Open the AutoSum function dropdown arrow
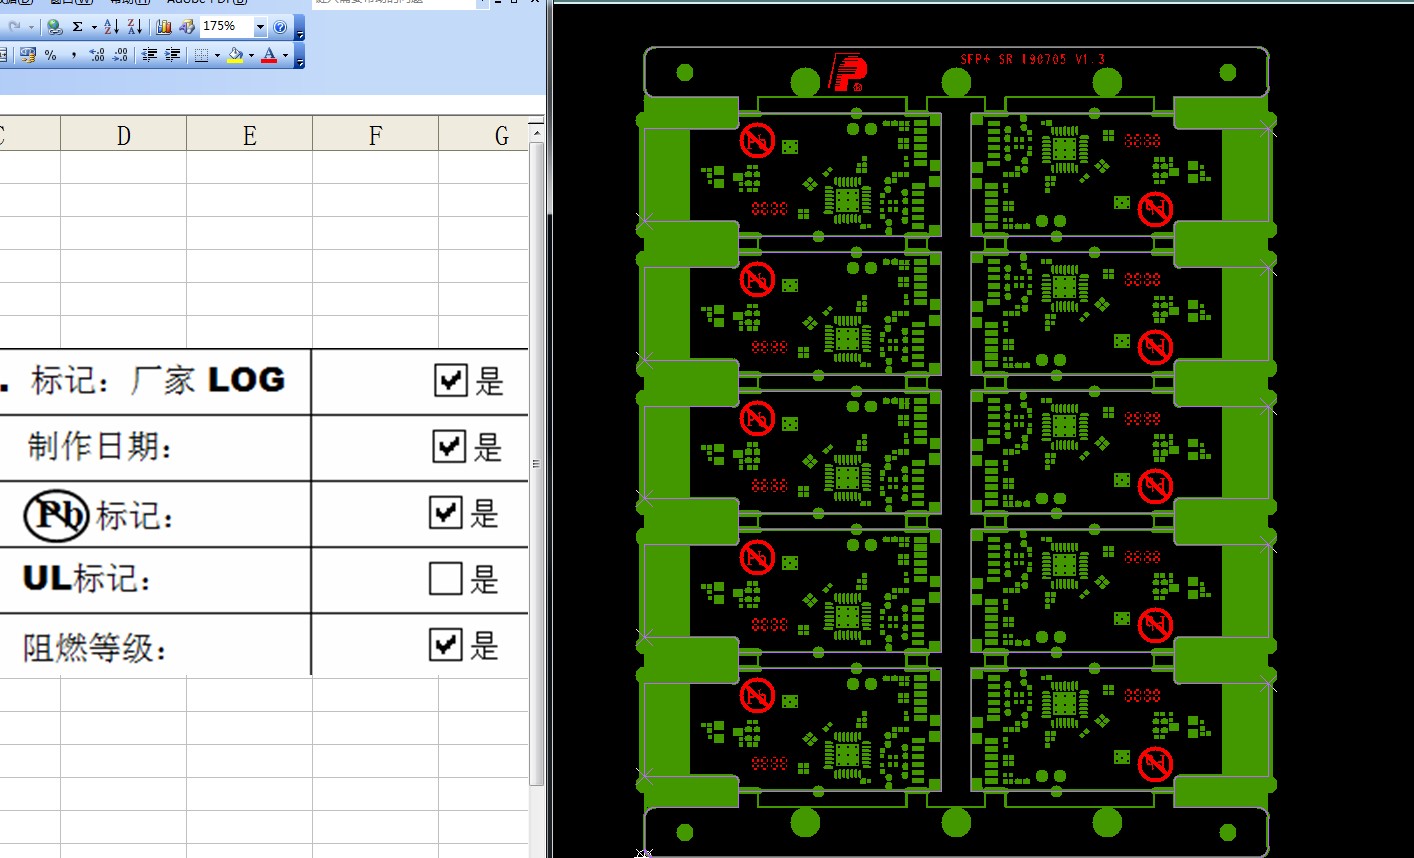This screenshot has height=858, width=1414. coord(94,27)
